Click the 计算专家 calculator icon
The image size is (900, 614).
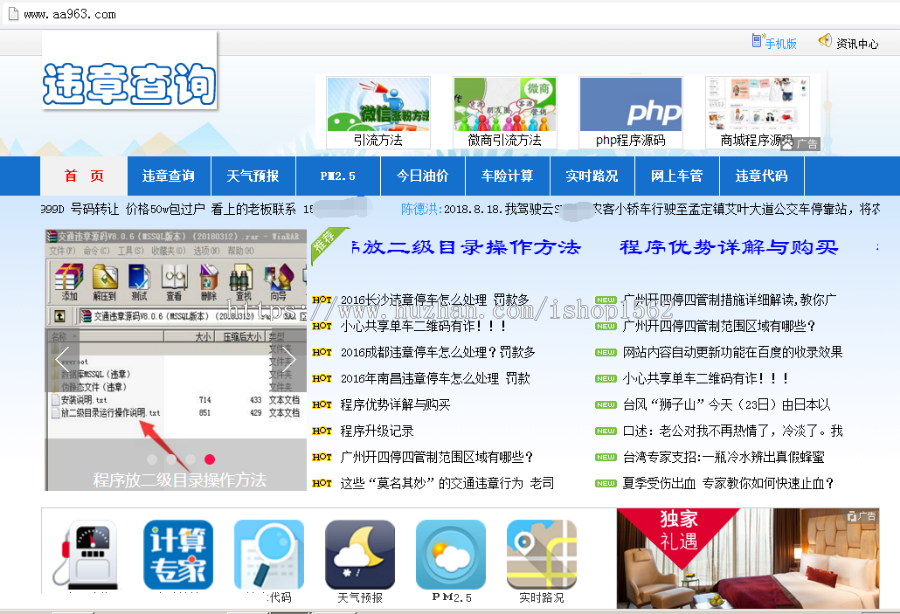click(x=178, y=555)
